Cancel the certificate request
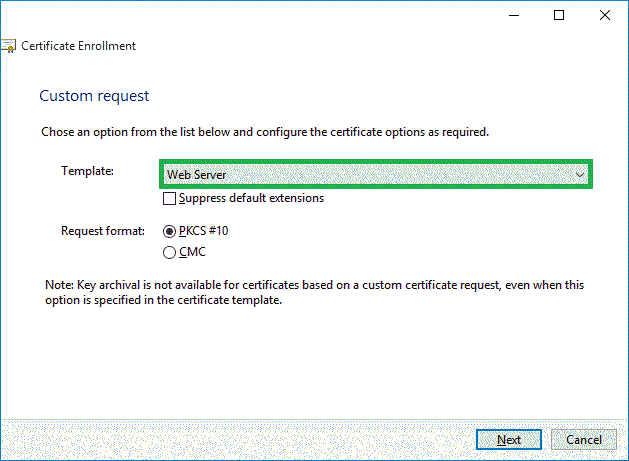 click(x=583, y=440)
